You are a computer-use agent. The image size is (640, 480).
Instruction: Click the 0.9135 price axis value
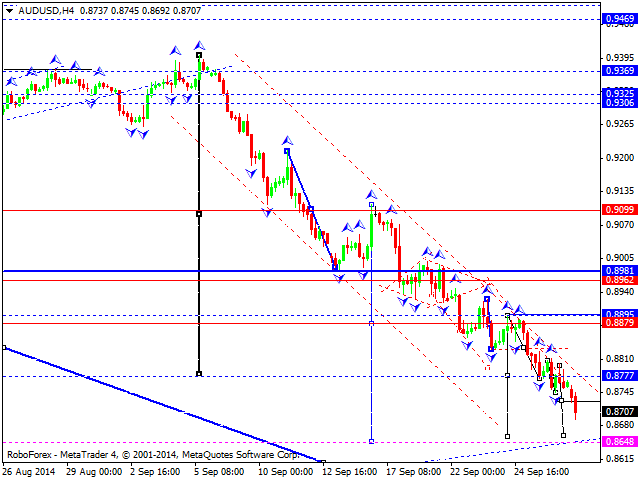point(620,191)
